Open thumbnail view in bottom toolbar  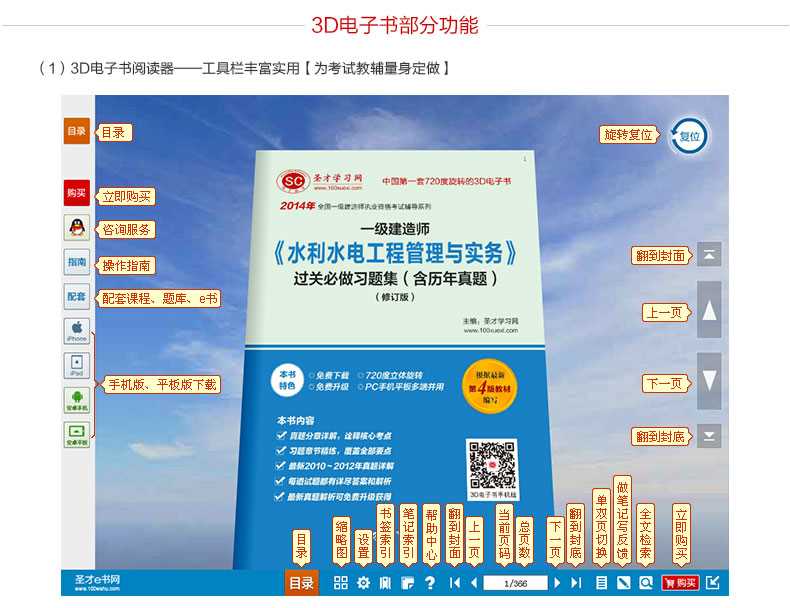point(340,583)
